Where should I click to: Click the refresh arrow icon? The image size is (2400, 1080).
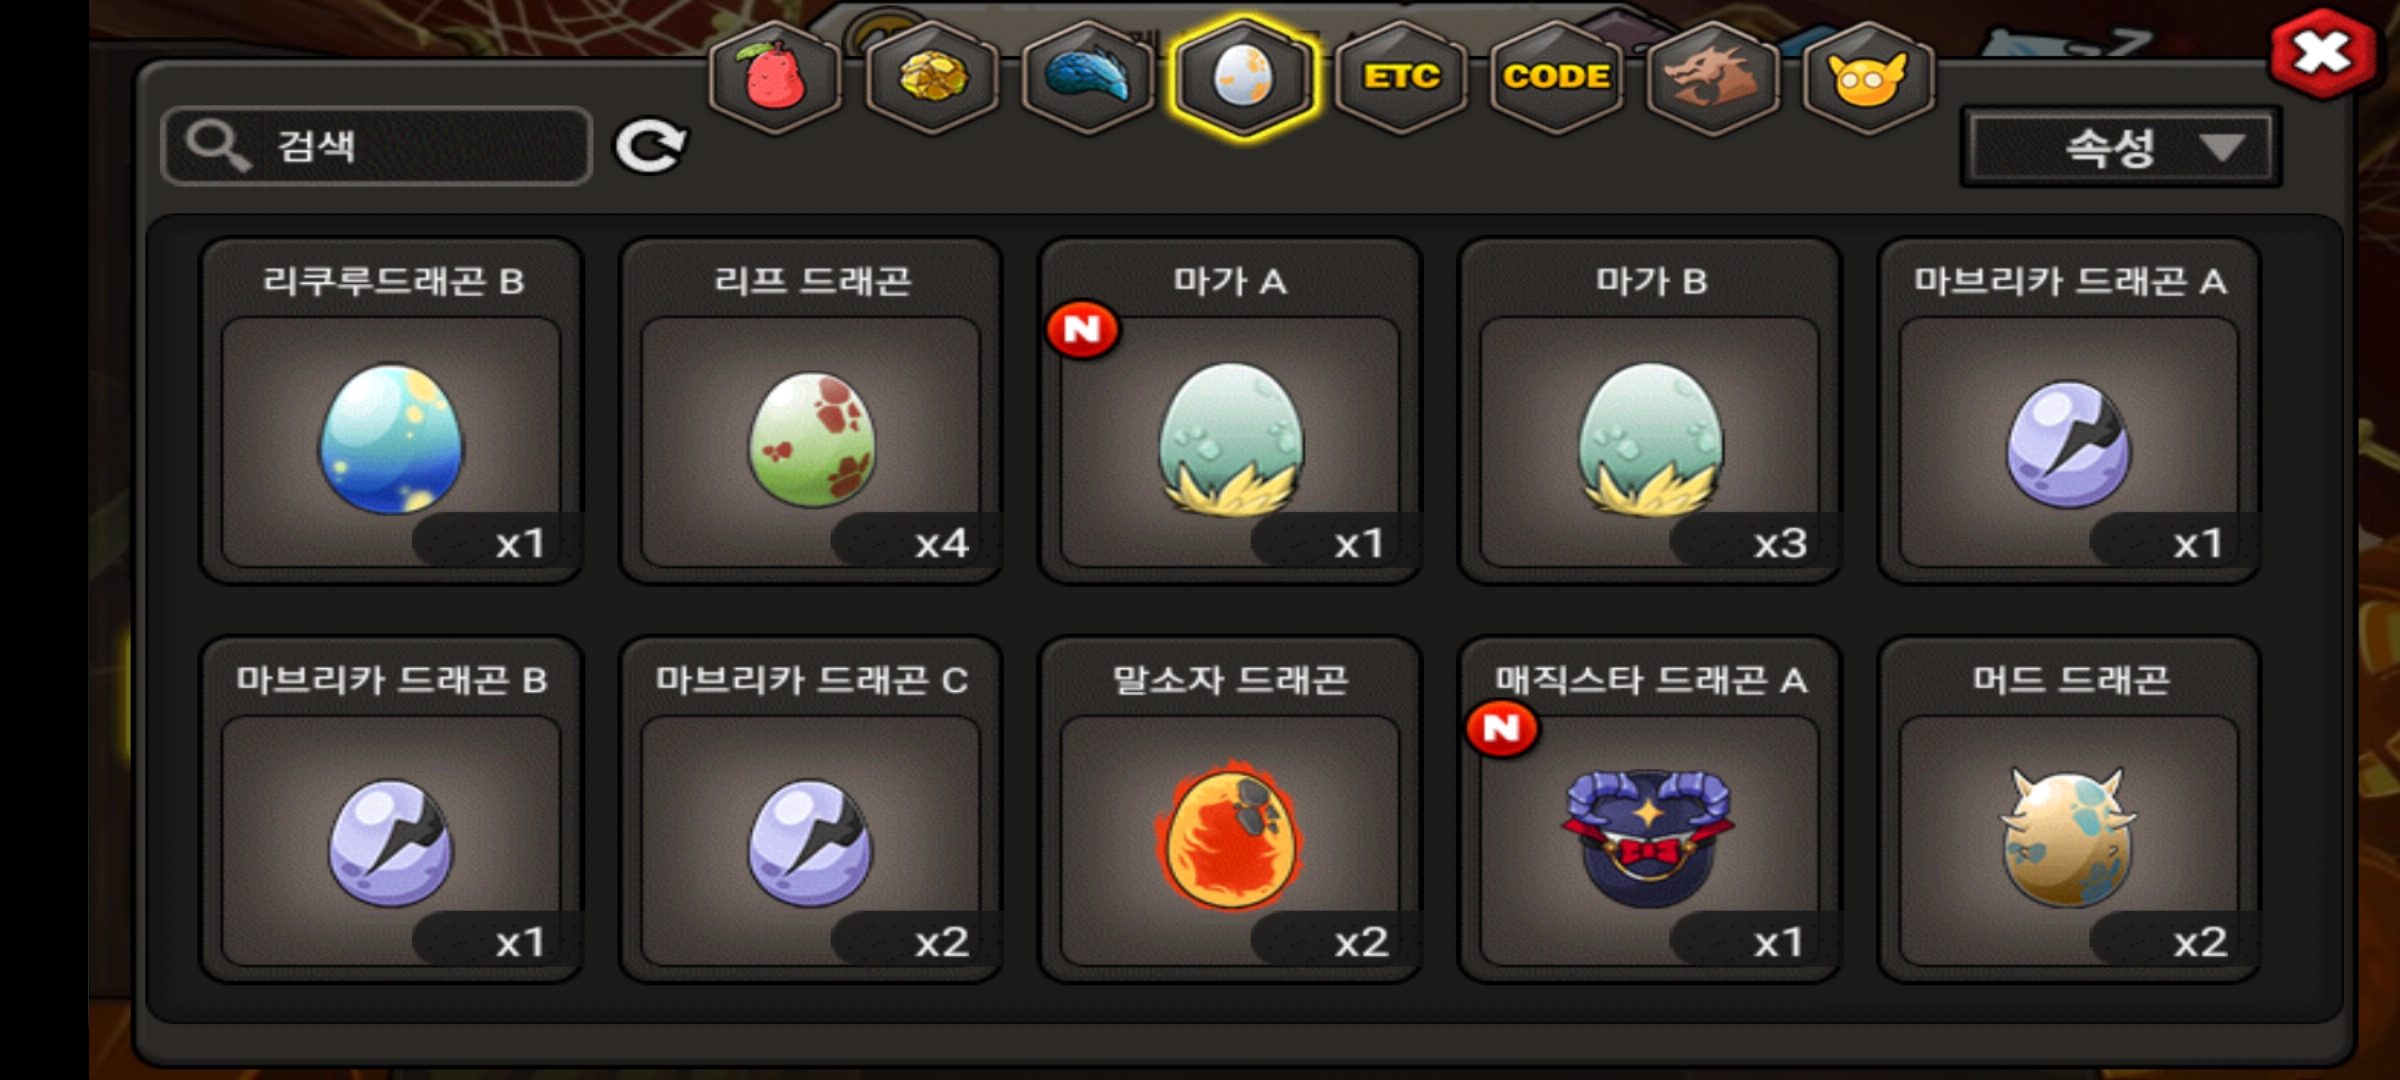[650, 147]
